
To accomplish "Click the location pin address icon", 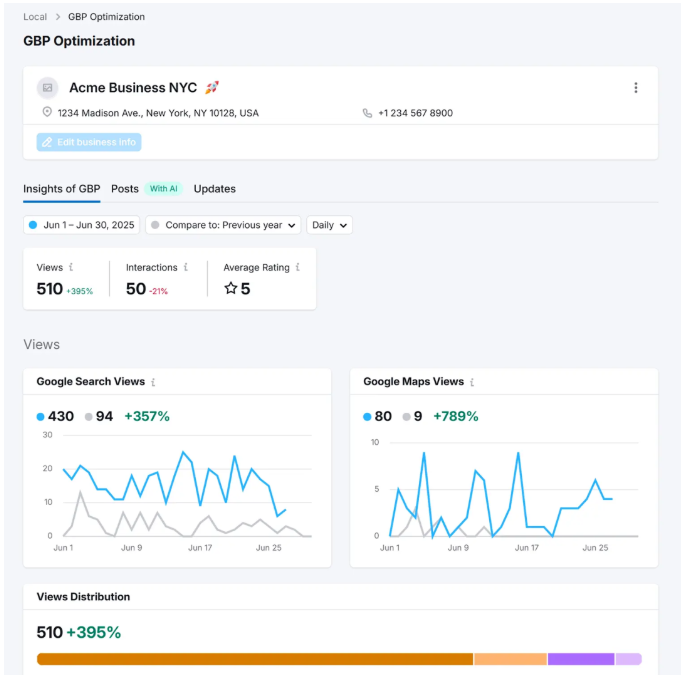I will coord(47,113).
